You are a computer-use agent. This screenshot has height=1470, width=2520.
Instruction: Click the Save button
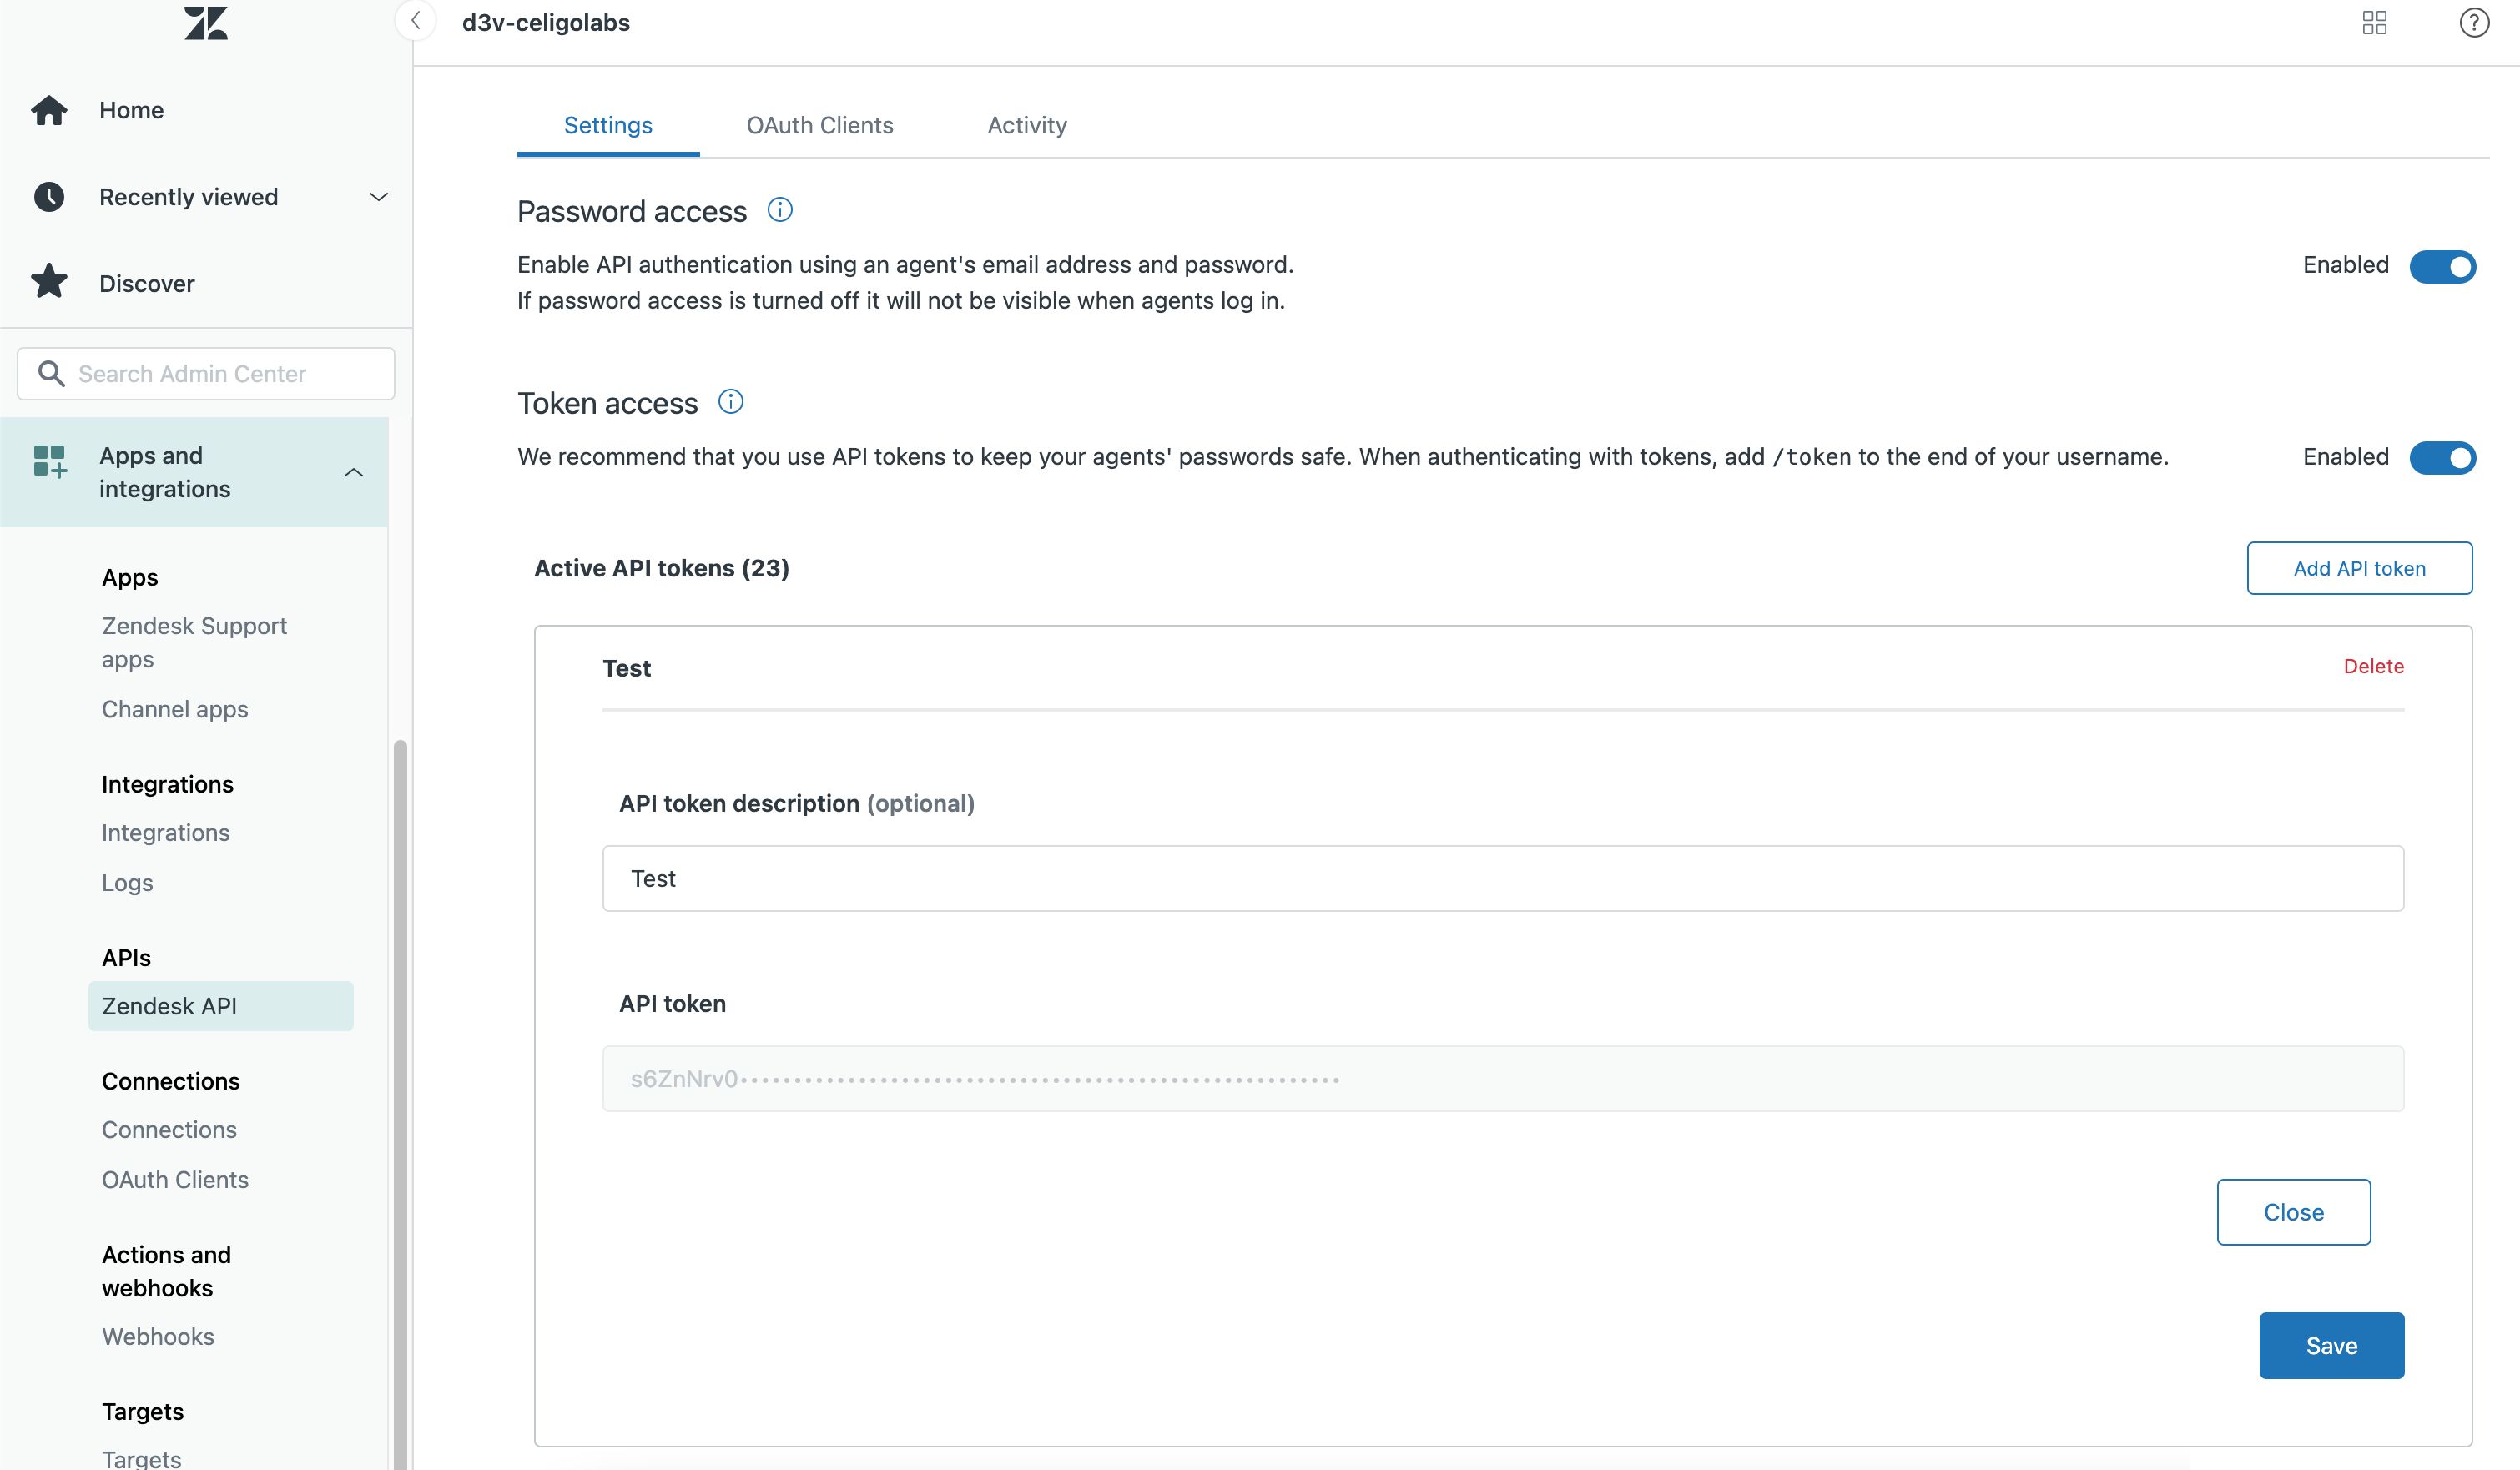coord(2332,1346)
